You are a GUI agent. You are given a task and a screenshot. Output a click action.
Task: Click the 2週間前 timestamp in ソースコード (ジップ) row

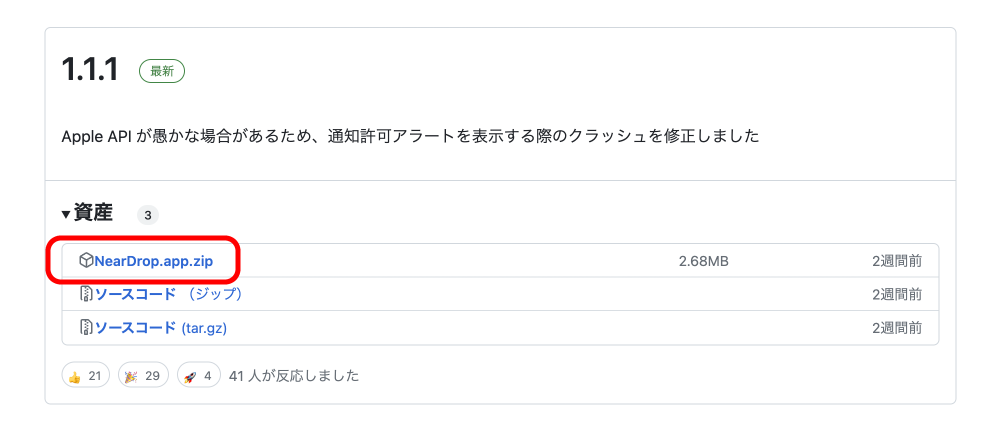point(896,294)
